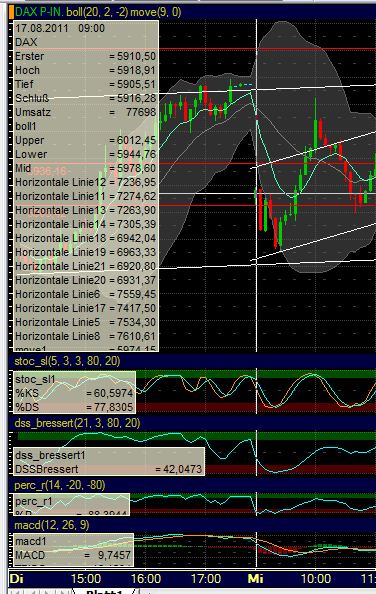Image resolution: width=376 pixels, height=594 pixels.
Task: Select Horizontale Linie17 row
Action: 86,308
